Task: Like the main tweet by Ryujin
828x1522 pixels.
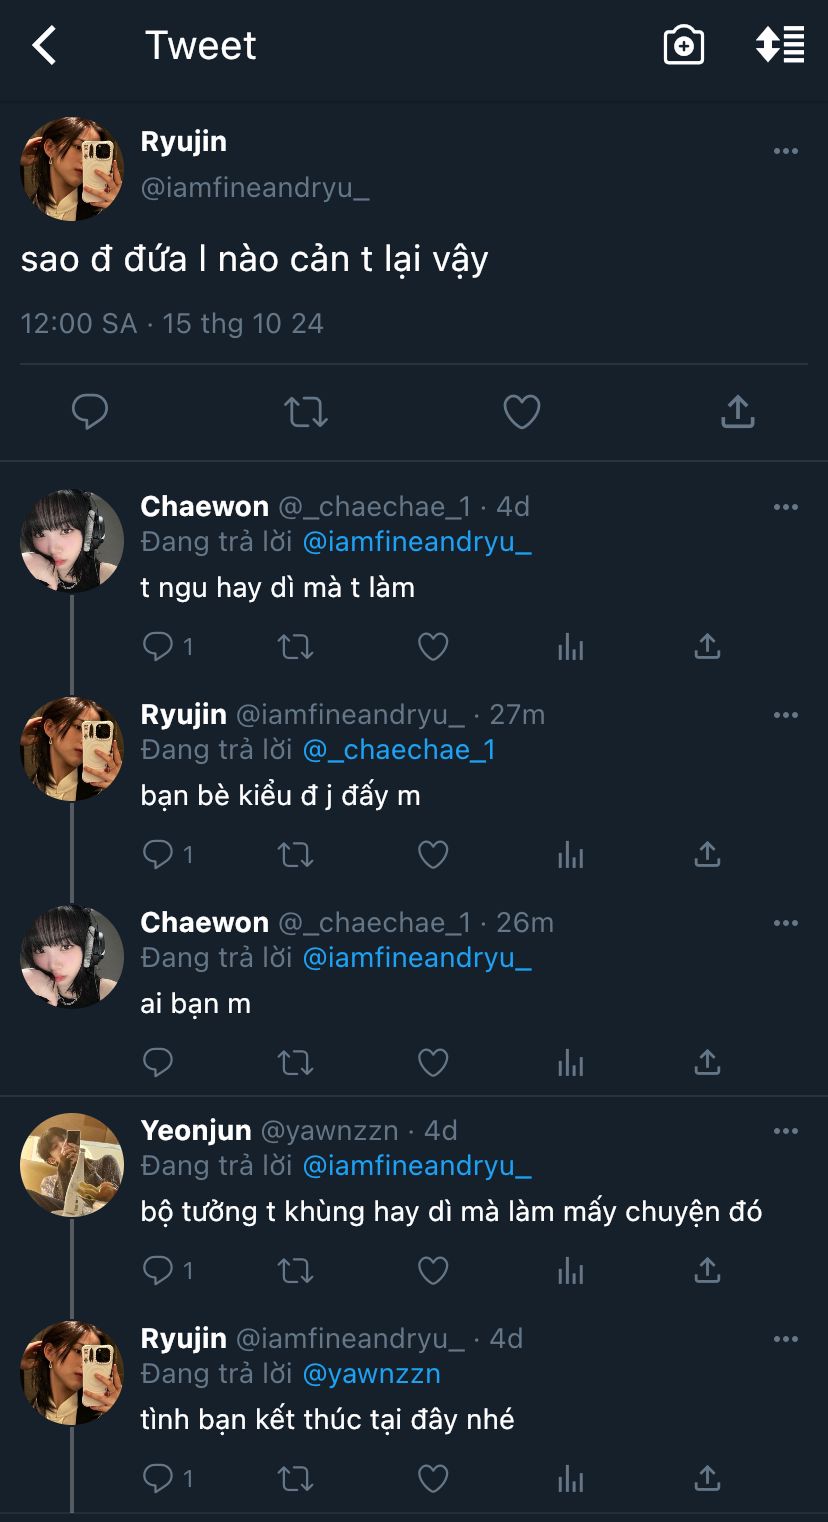Action: click(521, 411)
